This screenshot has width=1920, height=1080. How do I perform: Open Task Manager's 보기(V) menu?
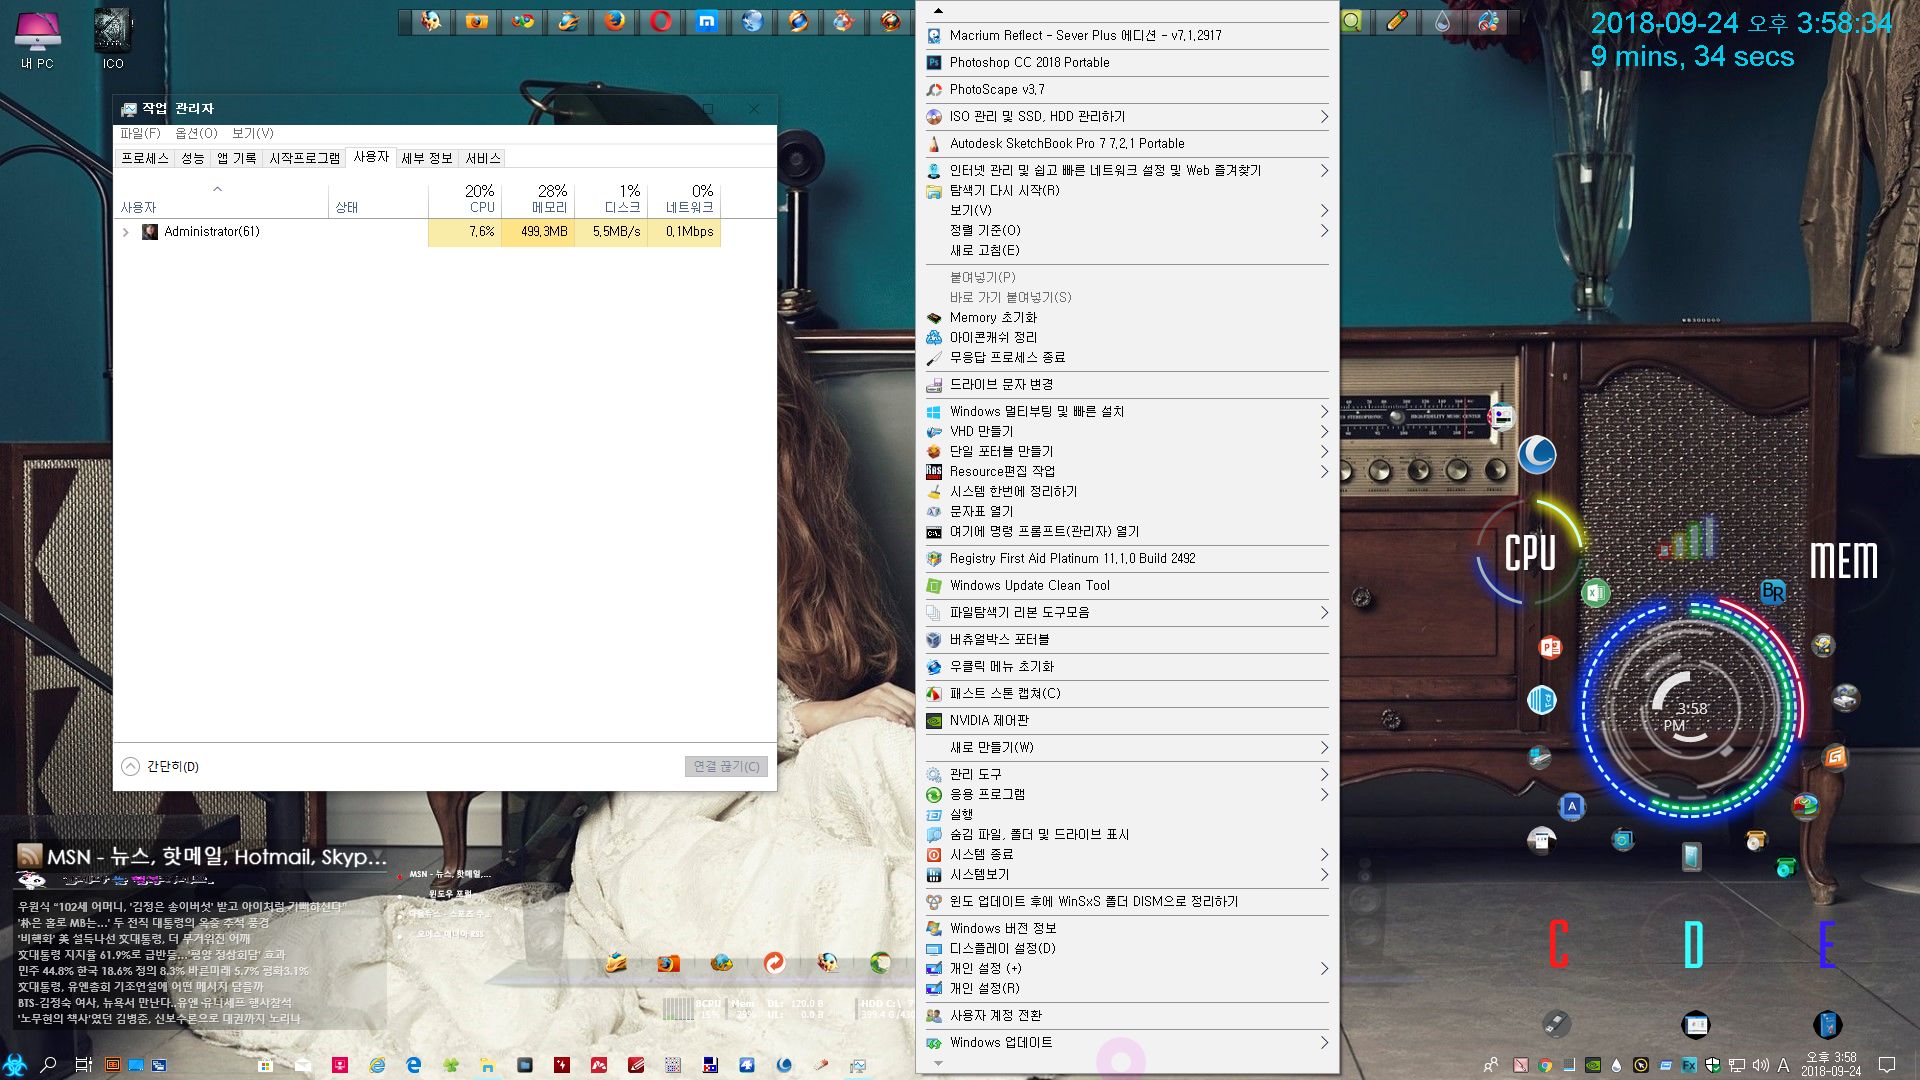click(252, 133)
